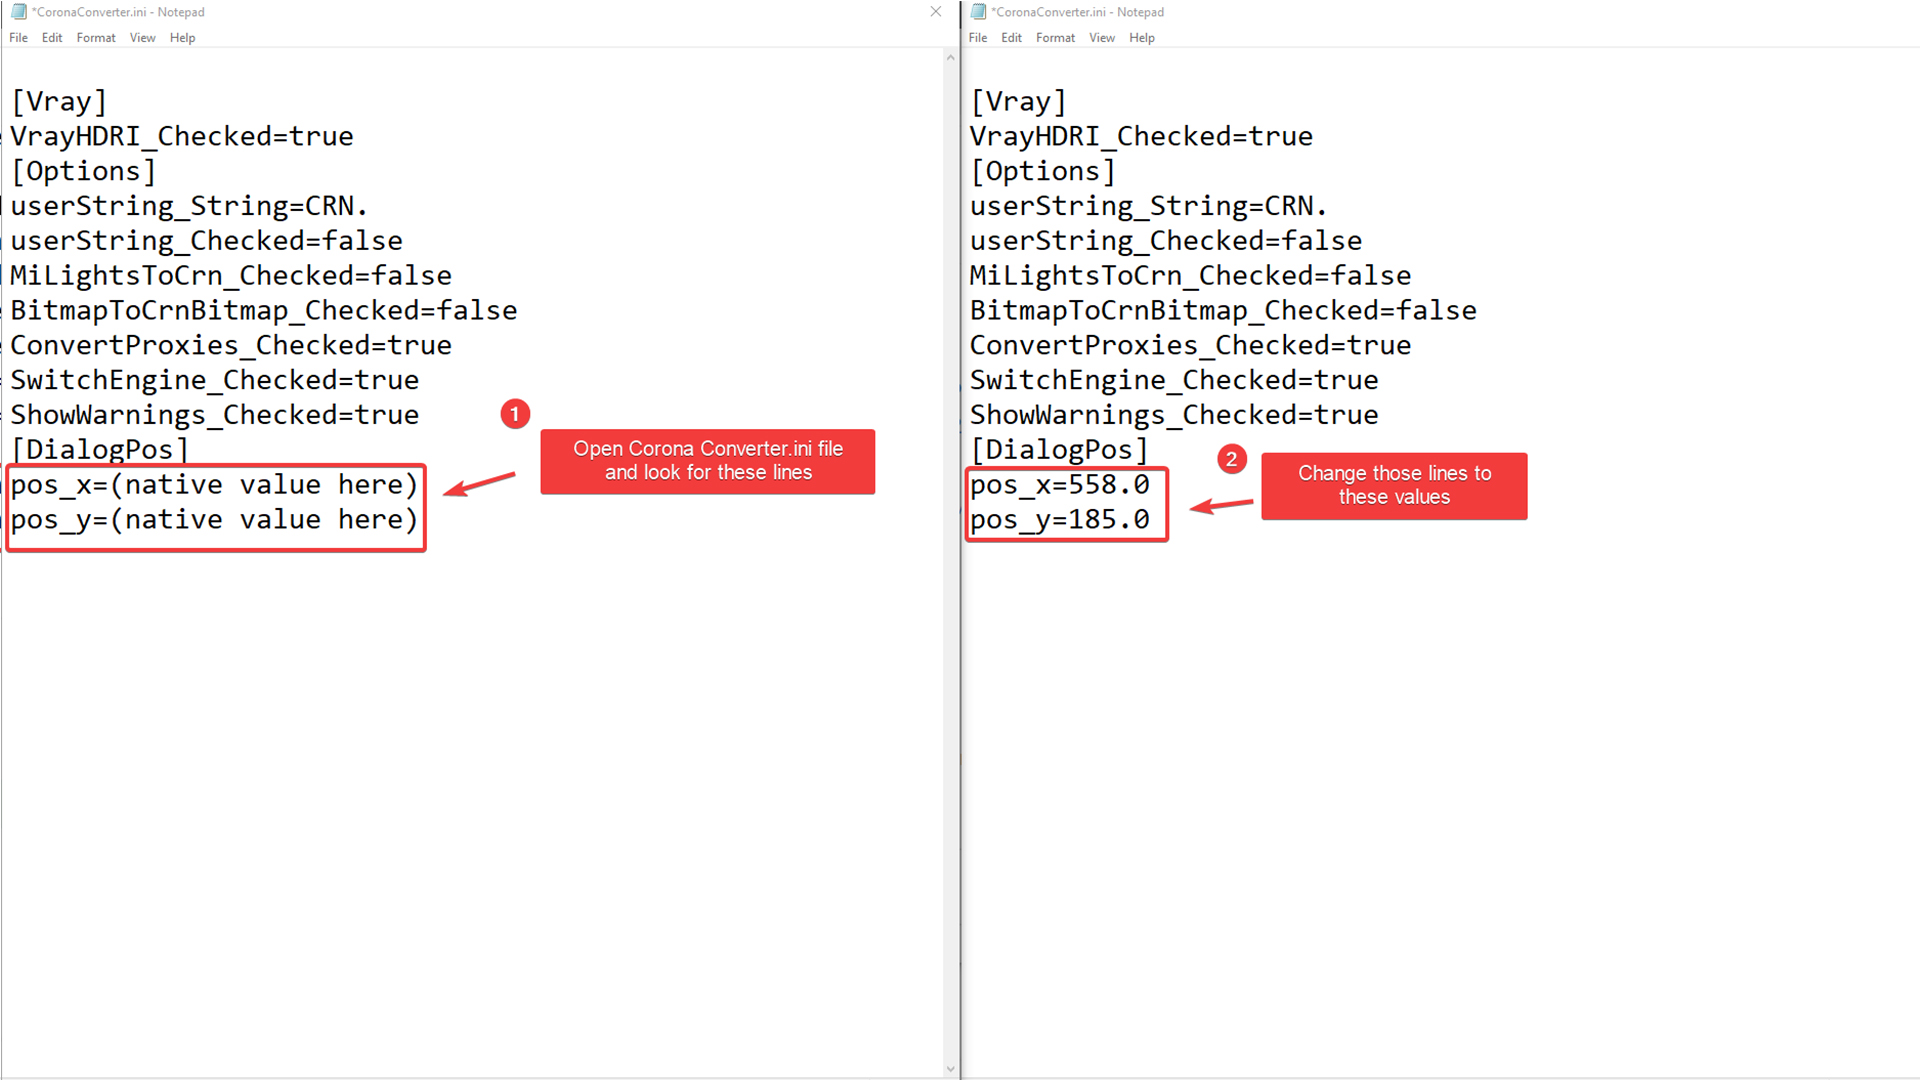
Task: Click SwitchEngine_Checked=true in left Notepad
Action: 215,381
